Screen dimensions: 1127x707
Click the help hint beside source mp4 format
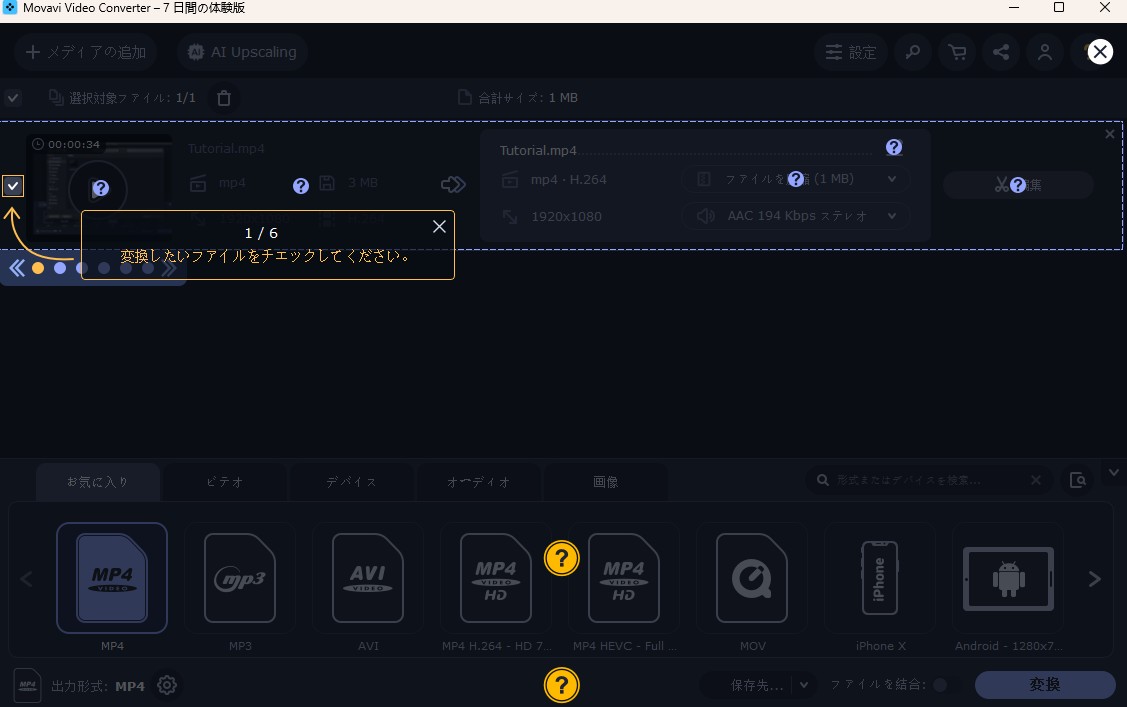[301, 186]
